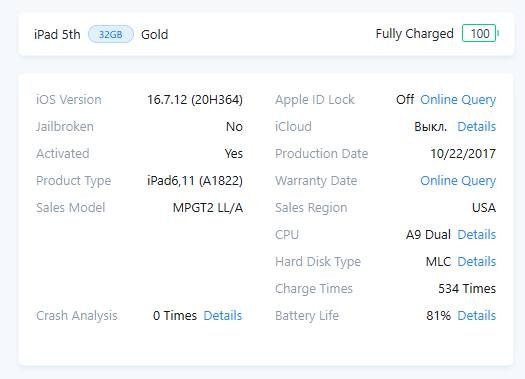Open Details link for CPU
Image resolution: width=525 pixels, height=379 pixels.
[x=476, y=235]
